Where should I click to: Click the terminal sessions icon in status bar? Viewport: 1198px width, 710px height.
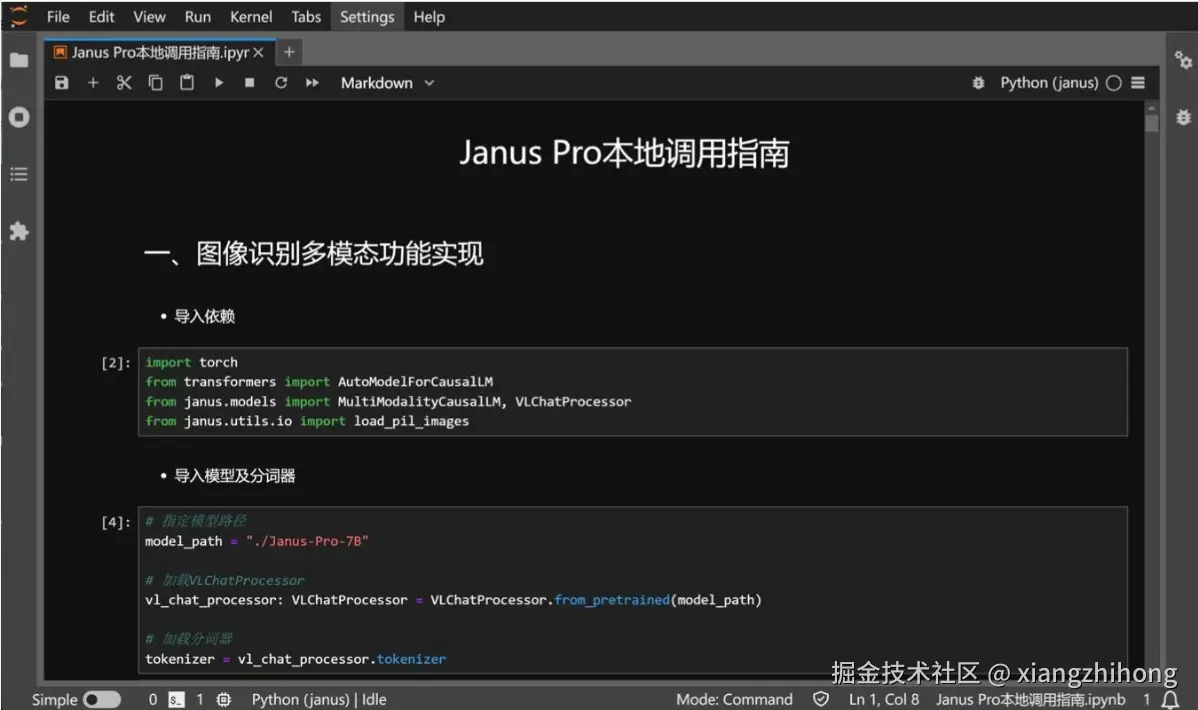point(176,699)
